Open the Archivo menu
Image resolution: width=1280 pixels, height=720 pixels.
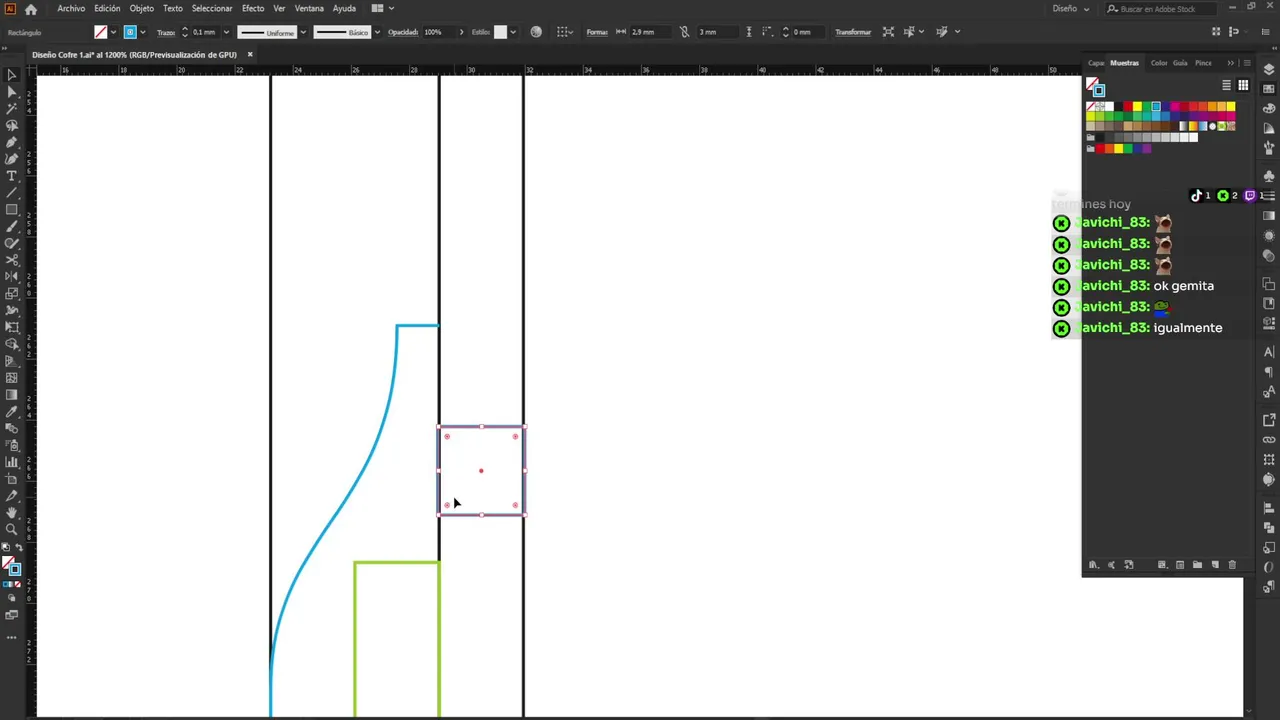(71, 8)
